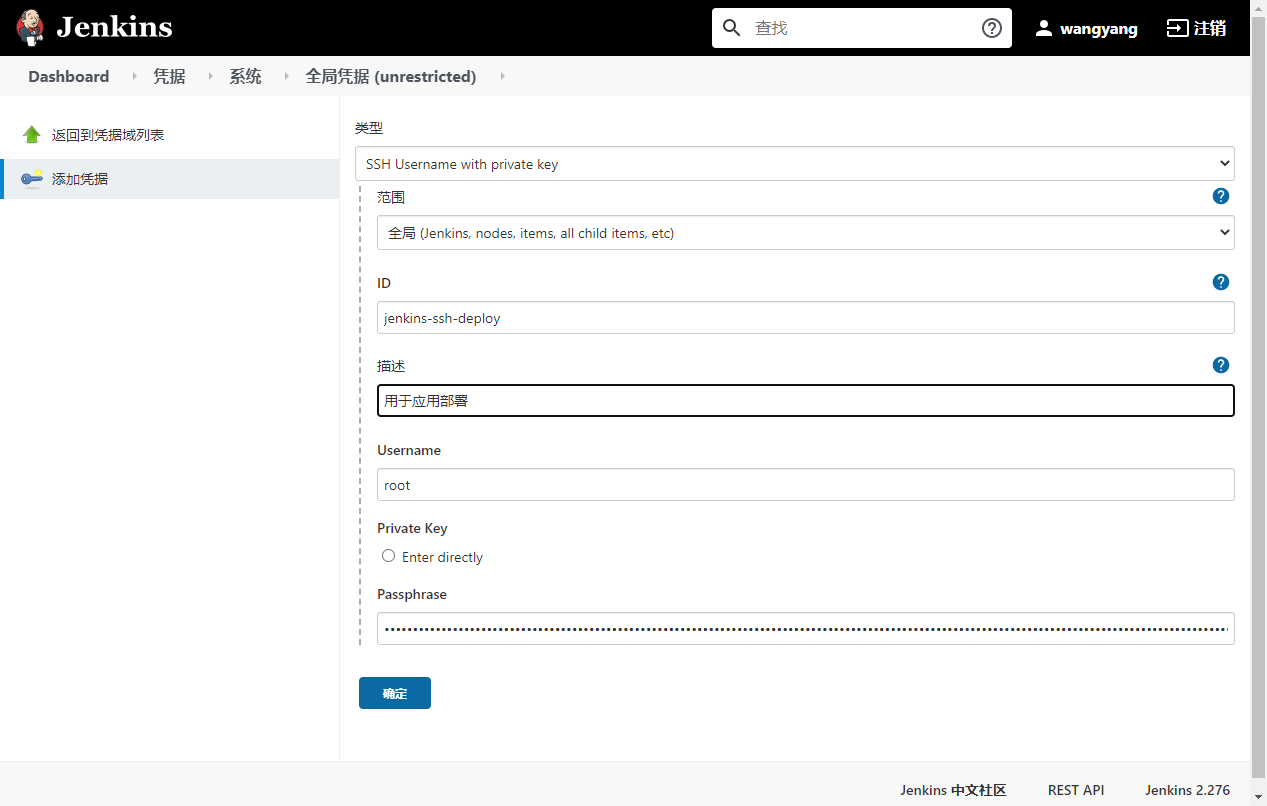Click the 类型 label text
1267x806 pixels.
coord(369,128)
